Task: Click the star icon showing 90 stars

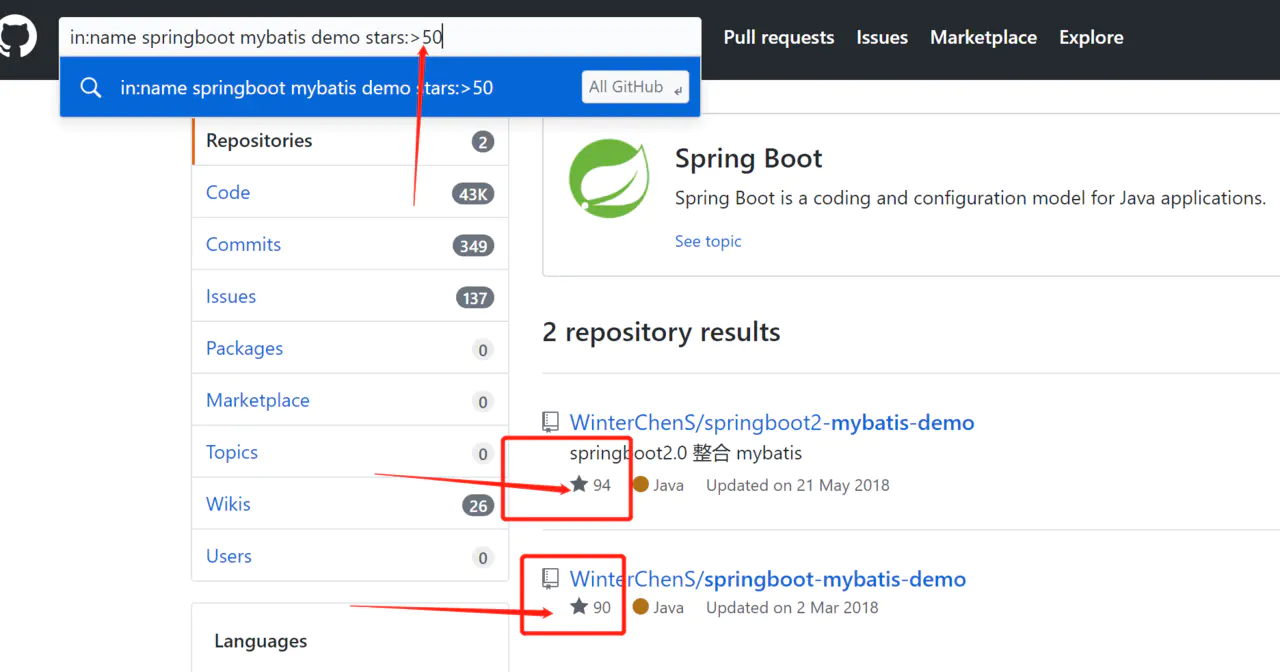Action: pyautogui.click(x=579, y=607)
